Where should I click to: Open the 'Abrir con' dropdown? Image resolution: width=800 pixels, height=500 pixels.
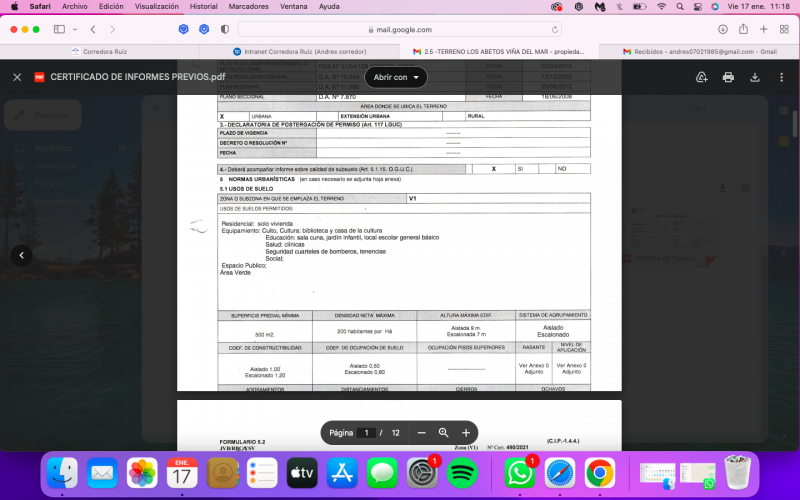(396, 77)
